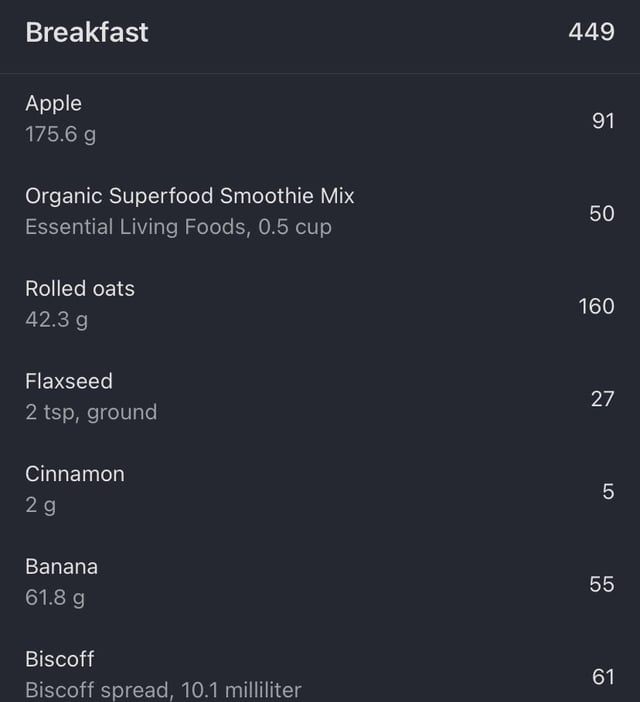Open the Rolled oats entry

pyautogui.click(x=80, y=289)
